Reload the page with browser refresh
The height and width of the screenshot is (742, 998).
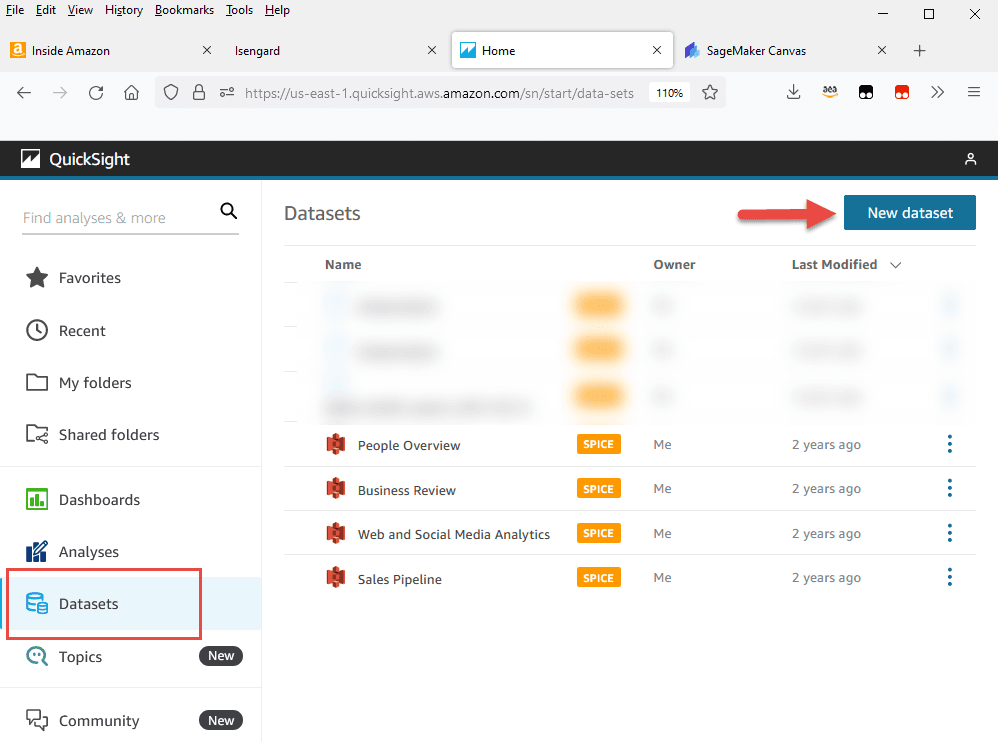(96, 93)
